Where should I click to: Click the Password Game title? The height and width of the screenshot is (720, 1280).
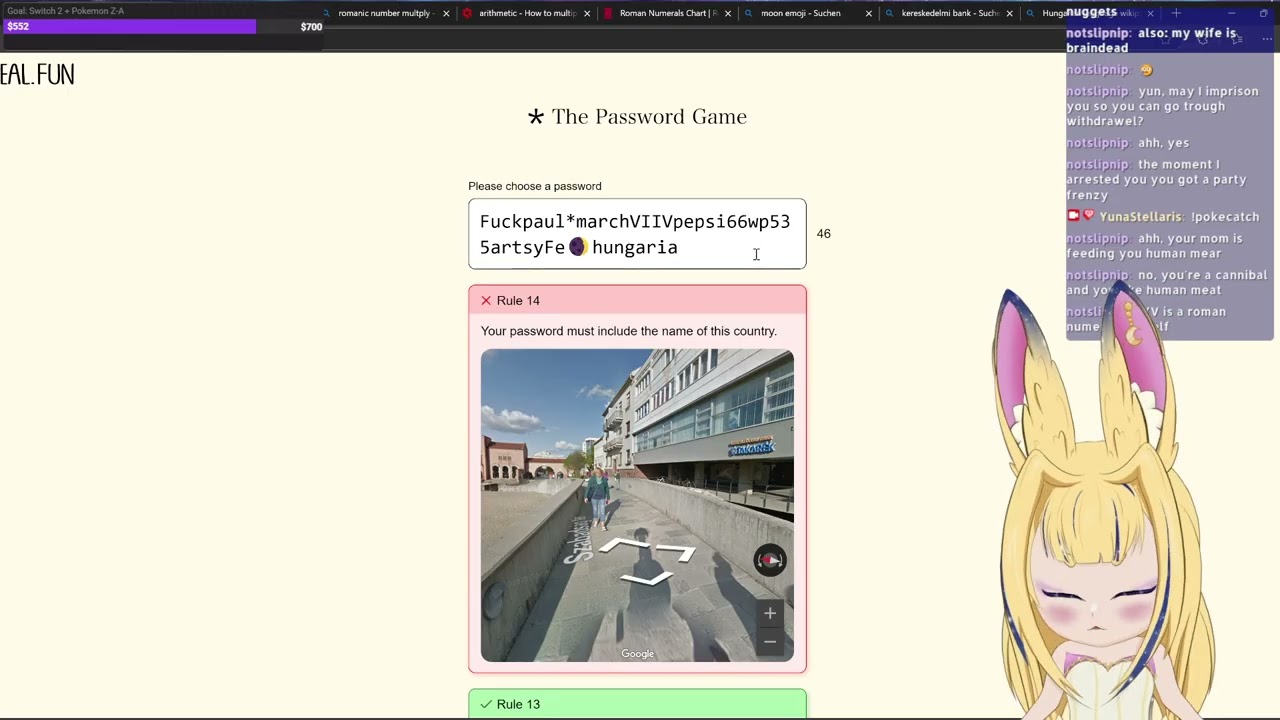[649, 117]
